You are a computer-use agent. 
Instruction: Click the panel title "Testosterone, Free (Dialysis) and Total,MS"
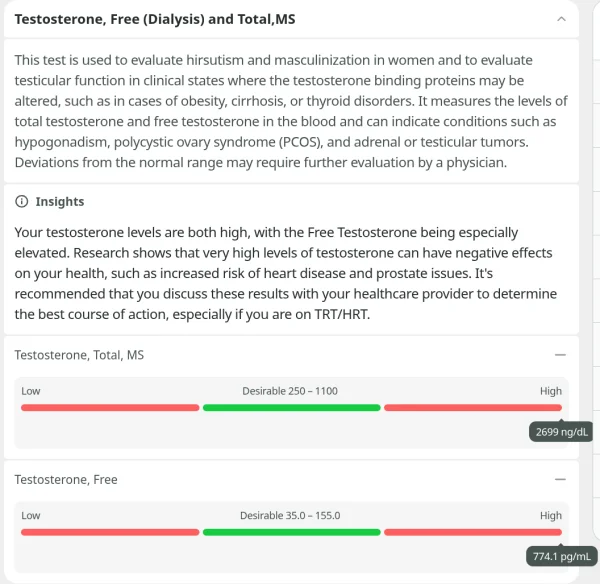155,20
